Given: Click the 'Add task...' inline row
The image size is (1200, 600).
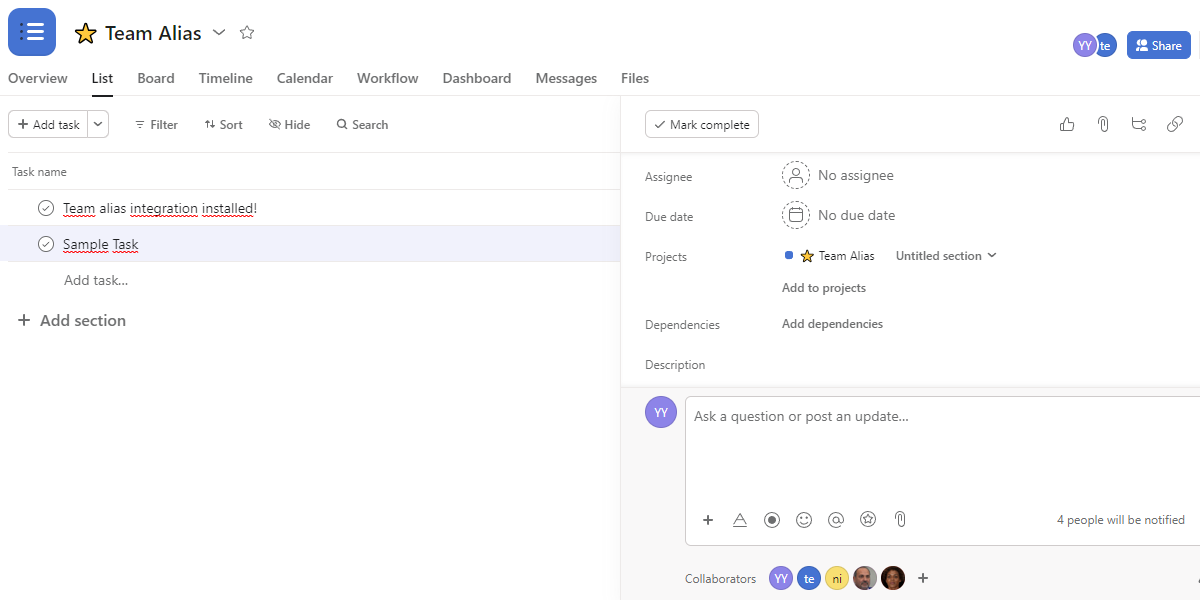Looking at the screenshot, I should 96,280.
